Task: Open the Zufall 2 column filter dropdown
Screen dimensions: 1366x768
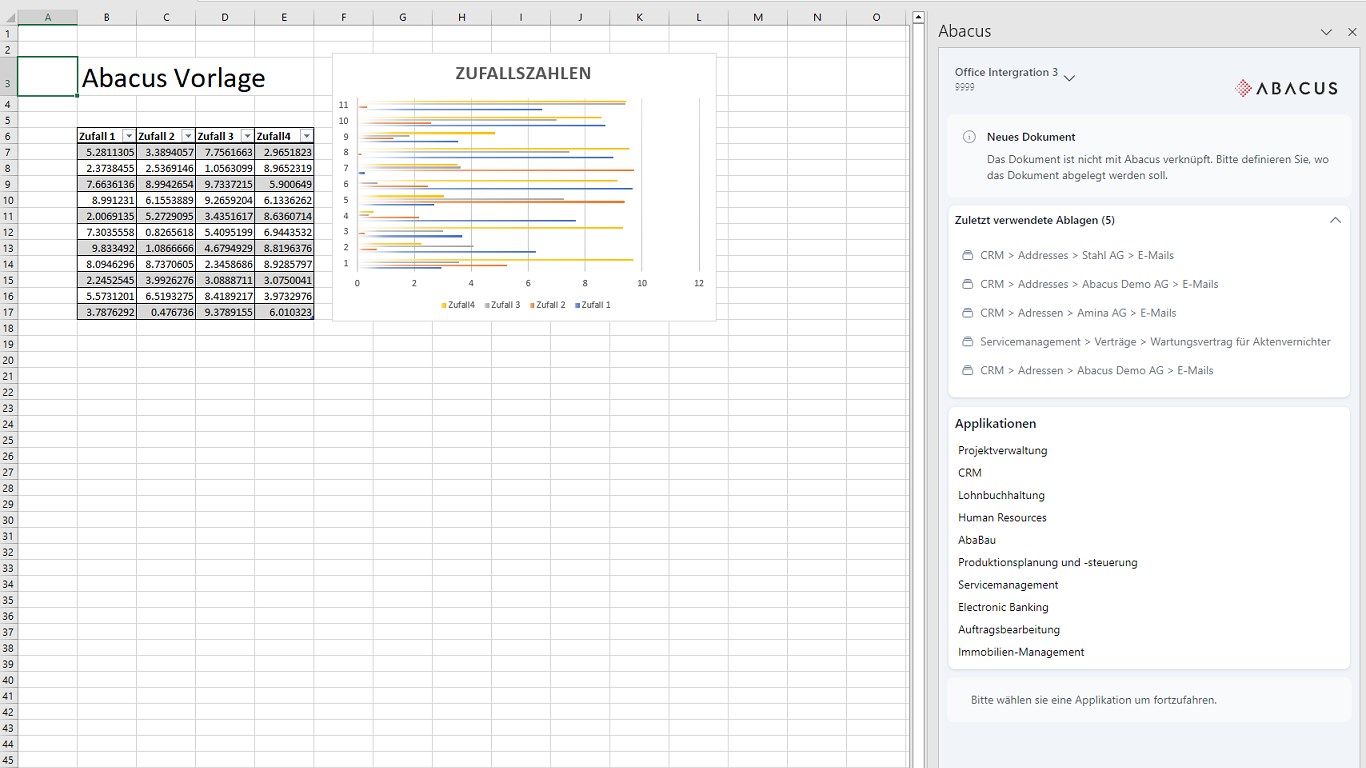Action: coord(188,136)
